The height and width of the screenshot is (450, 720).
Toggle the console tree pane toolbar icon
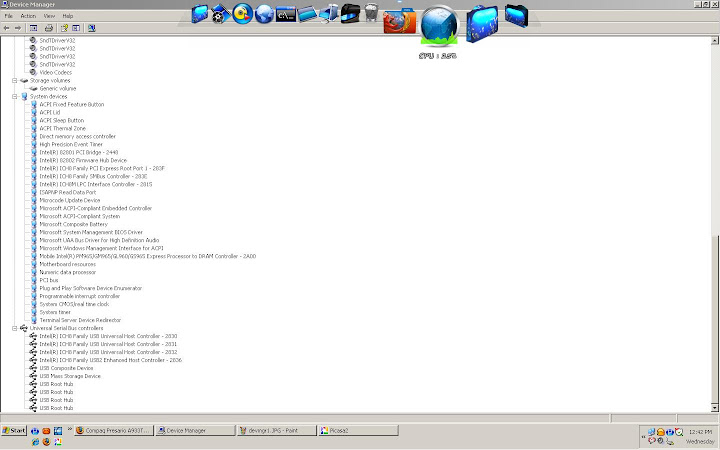click(x=34, y=28)
